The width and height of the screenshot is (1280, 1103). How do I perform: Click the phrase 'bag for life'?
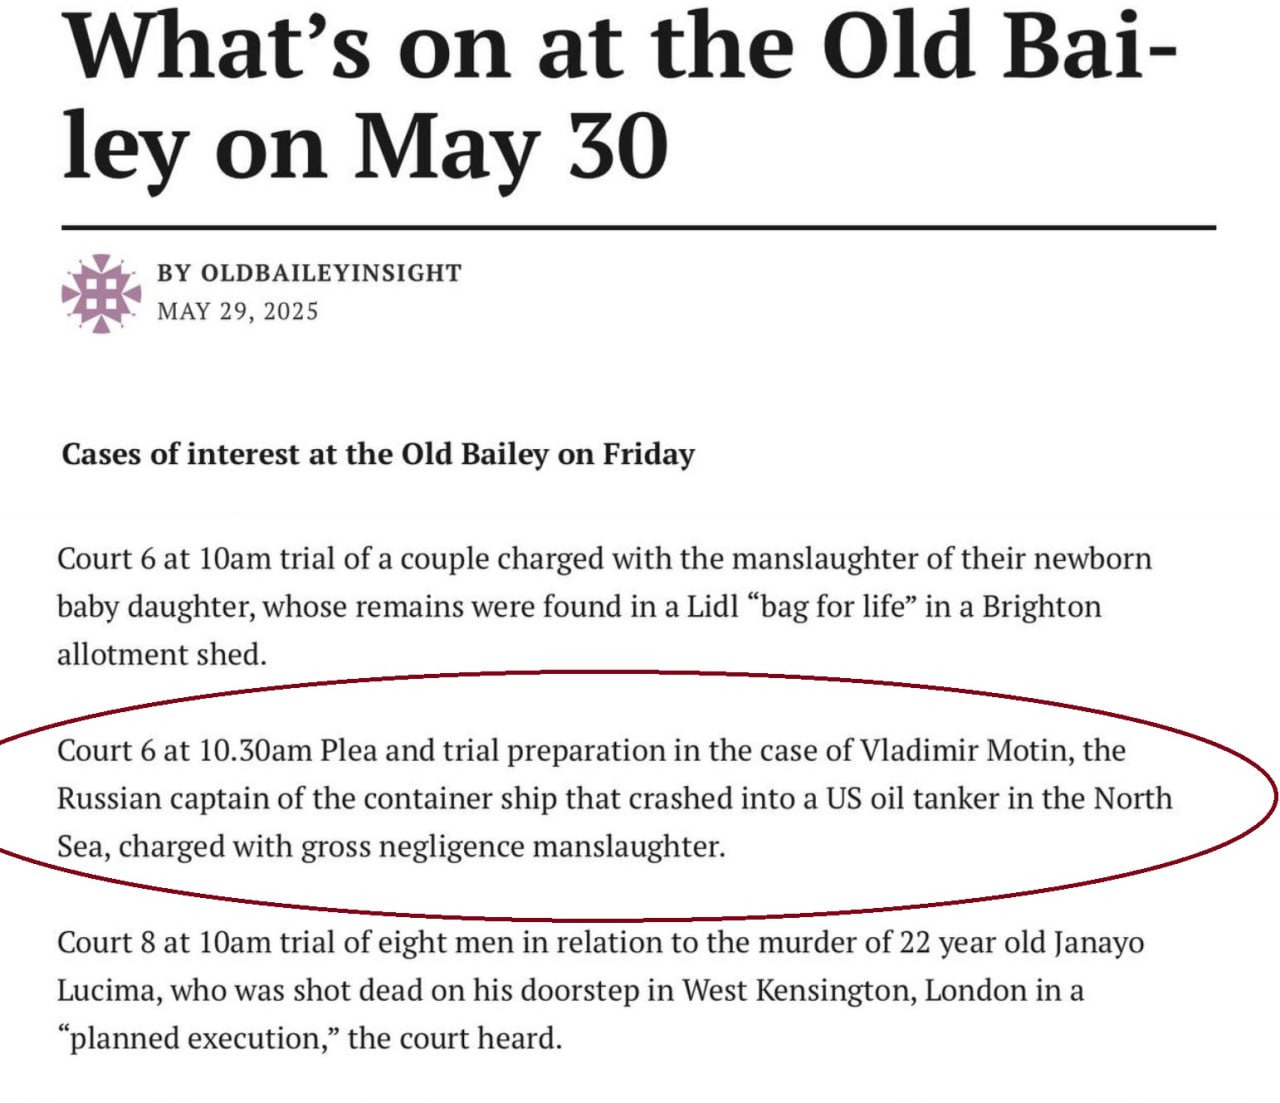(832, 607)
